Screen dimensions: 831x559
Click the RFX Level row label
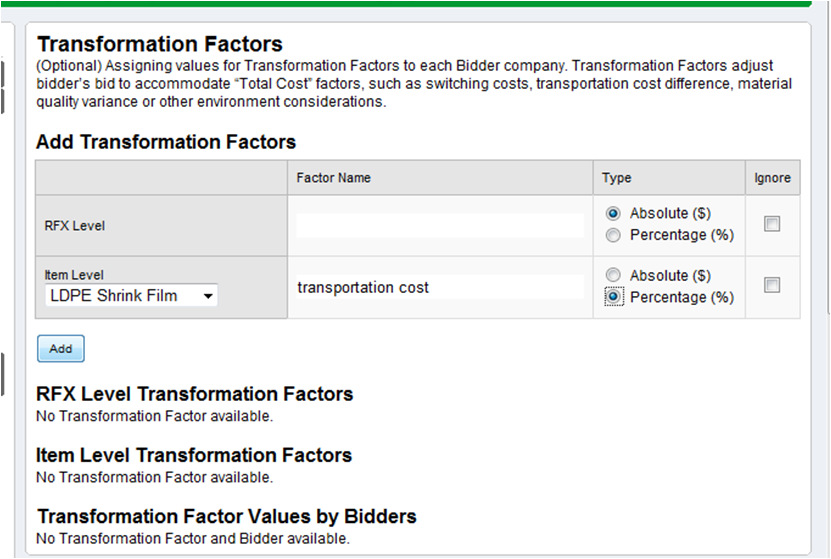75,226
